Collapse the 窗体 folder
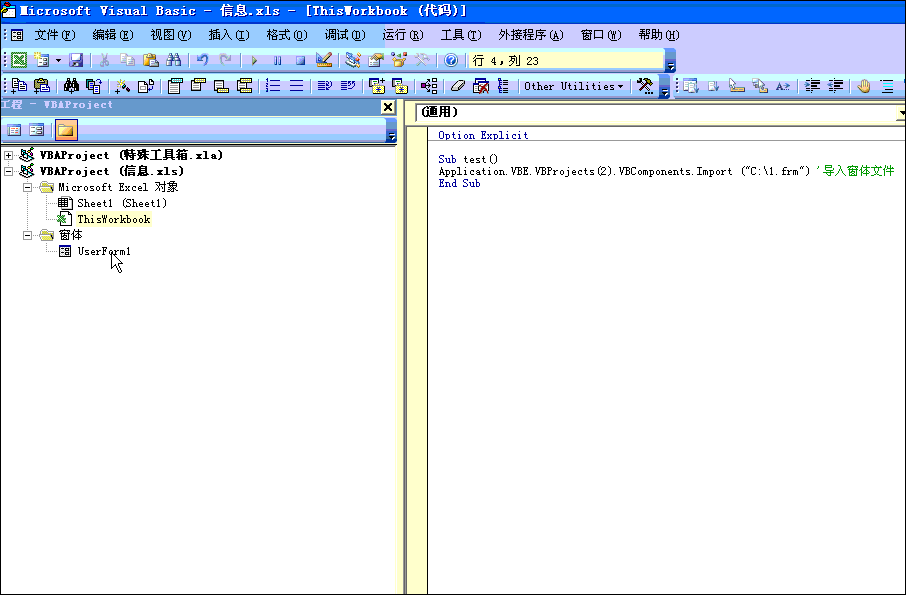This screenshot has width=906, height=595. point(27,235)
